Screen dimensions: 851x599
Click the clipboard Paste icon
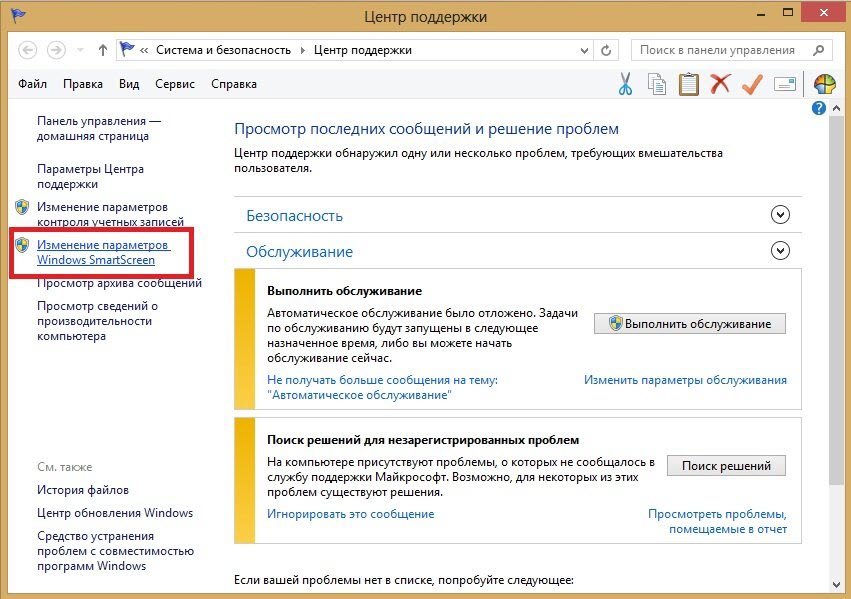tap(688, 85)
